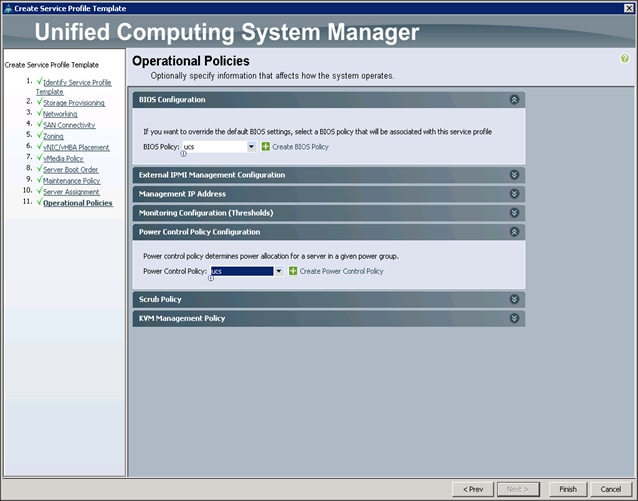Click the BIOS Configuration header text
Image resolution: width=638 pixels, height=501 pixels.
tap(172, 100)
